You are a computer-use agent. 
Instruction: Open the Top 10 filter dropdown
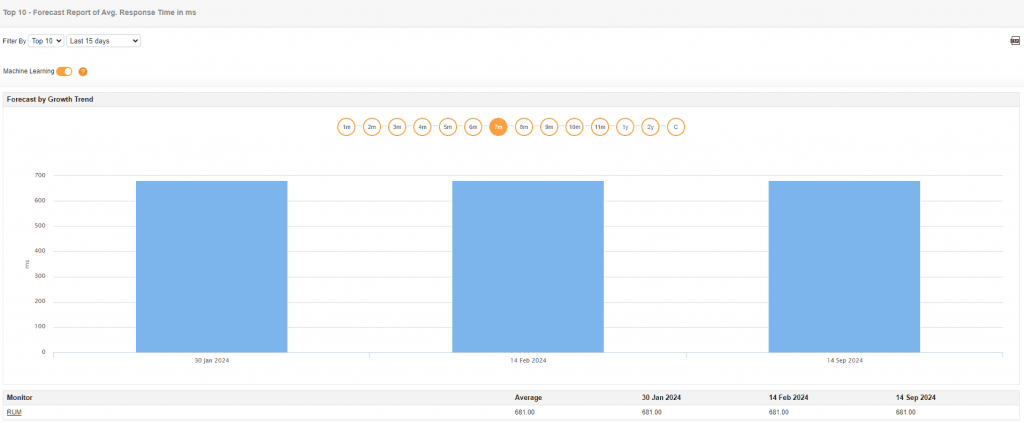[x=47, y=41]
